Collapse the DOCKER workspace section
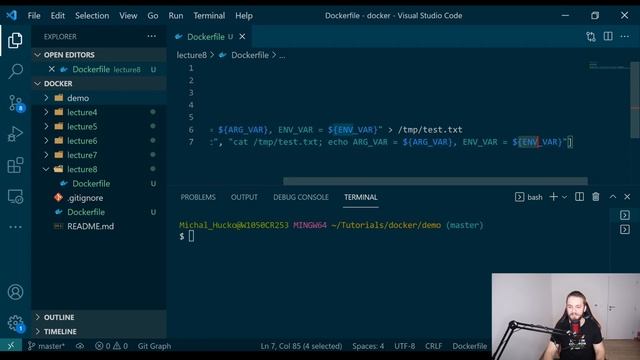640x360 pixels. pyautogui.click(x=99, y=83)
